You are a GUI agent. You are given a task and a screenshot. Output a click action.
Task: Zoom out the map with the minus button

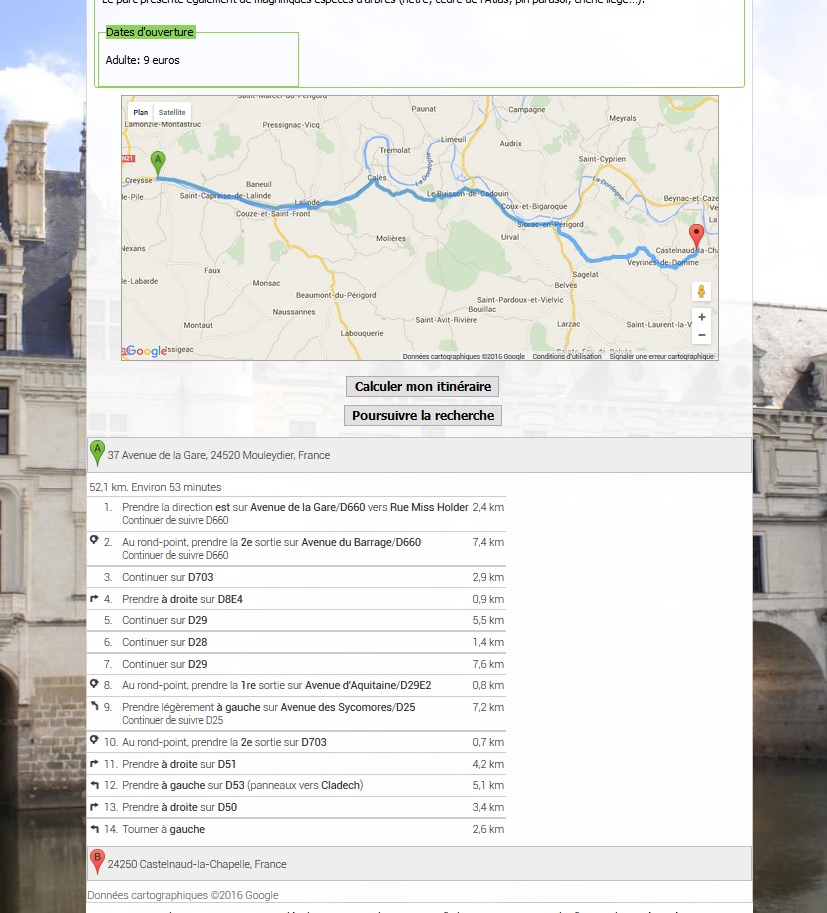tap(702, 335)
